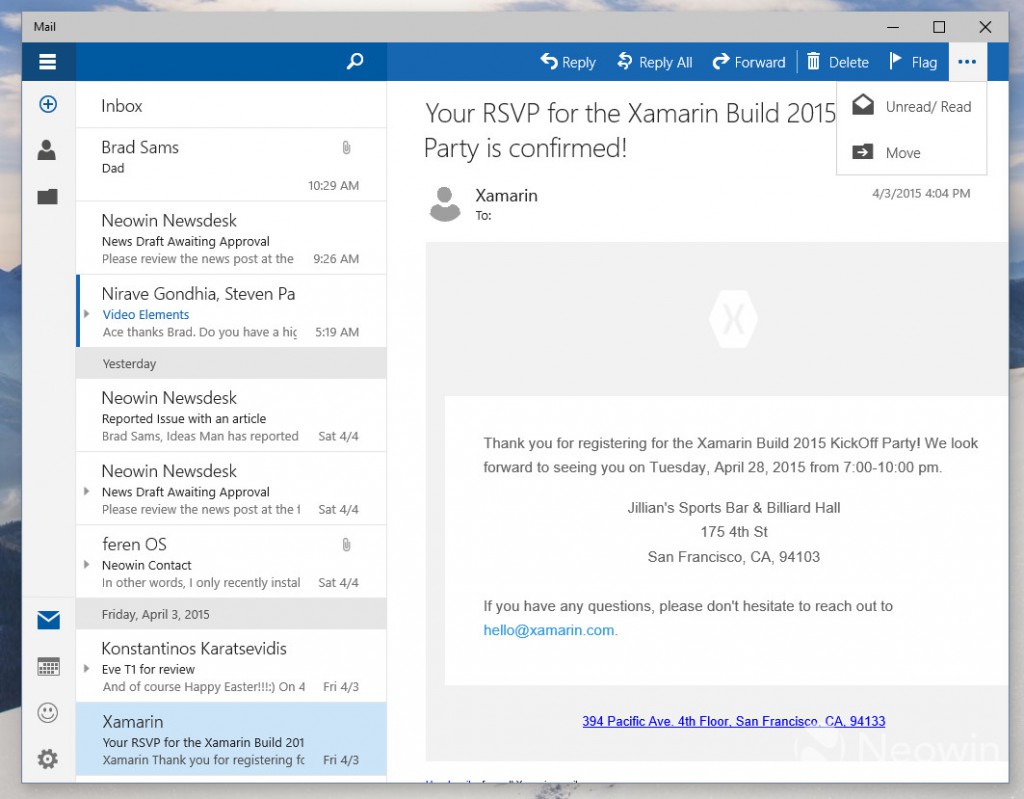Open the Nirave Gondhia Video Elements email
Image resolution: width=1024 pixels, height=799 pixels.
coord(231,311)
